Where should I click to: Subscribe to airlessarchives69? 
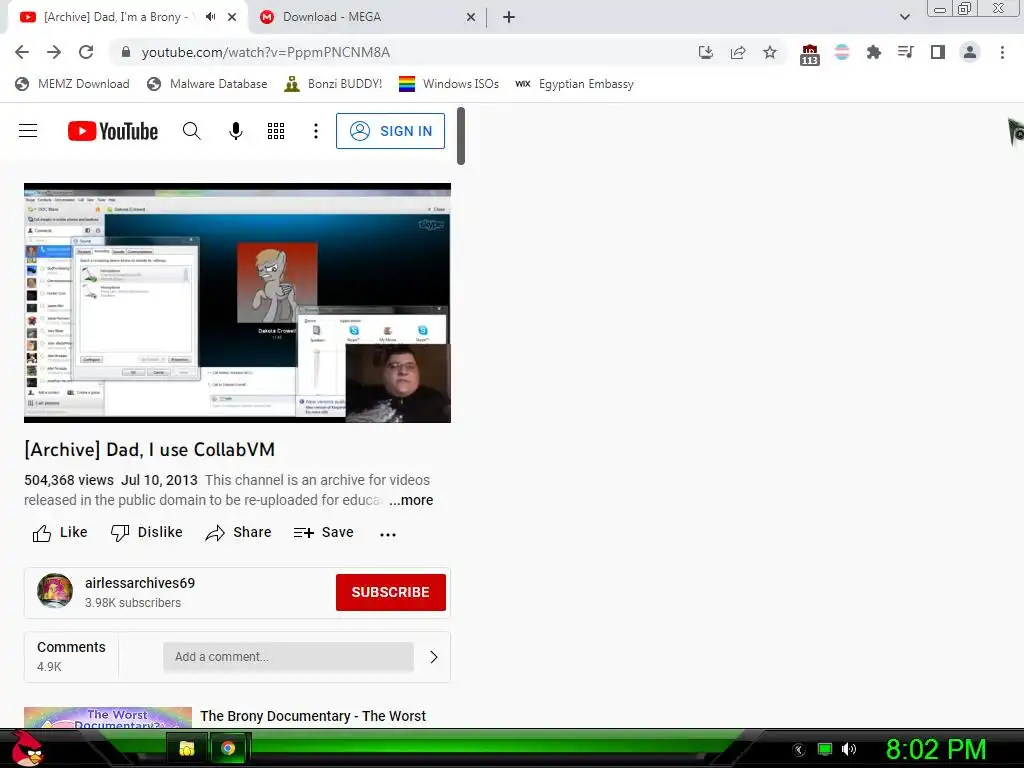coord(391,592)
